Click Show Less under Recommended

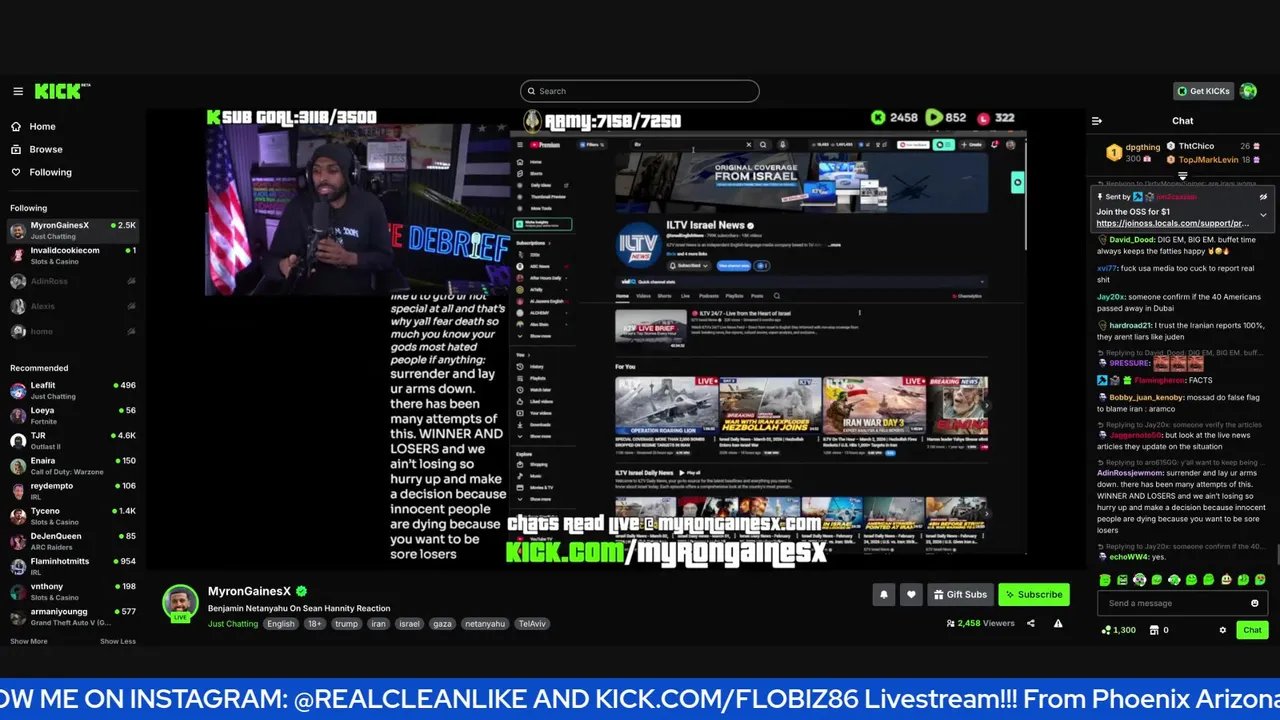[x=118, y=641]
